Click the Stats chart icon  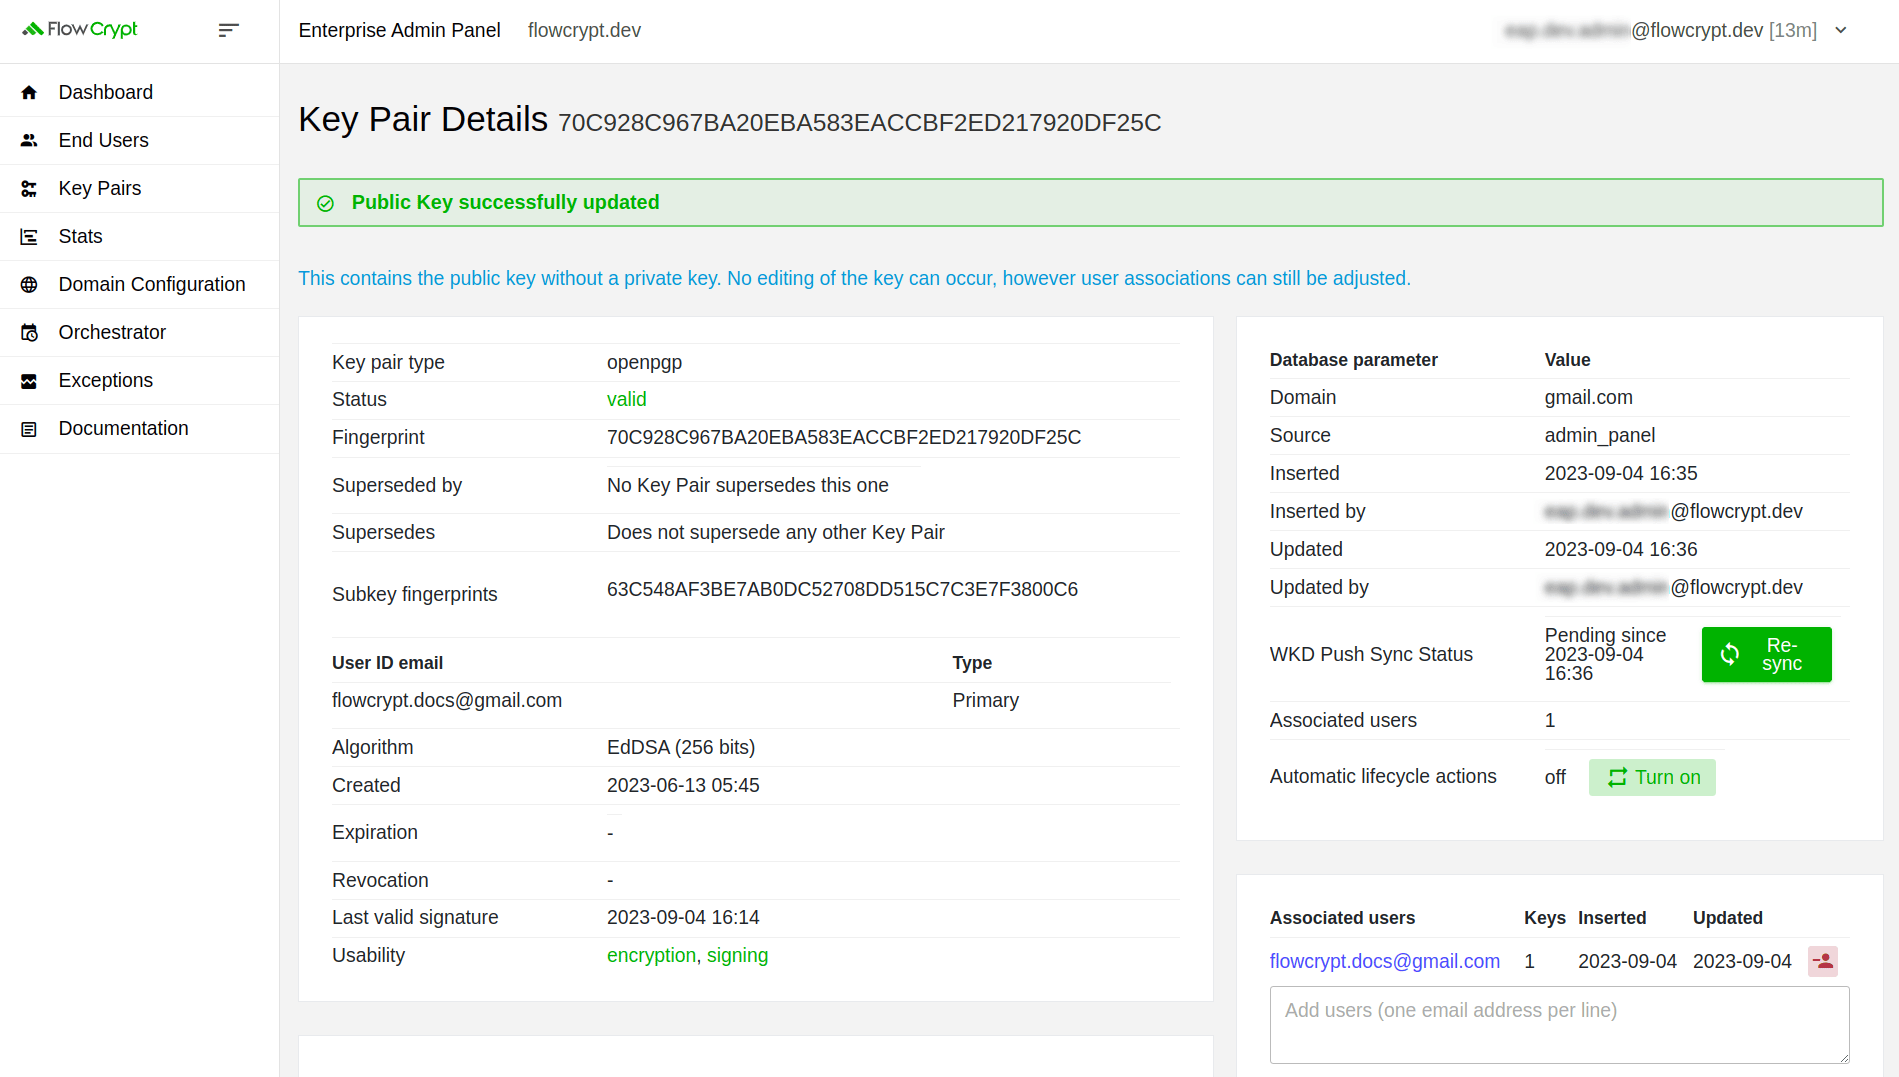[29, 236]
